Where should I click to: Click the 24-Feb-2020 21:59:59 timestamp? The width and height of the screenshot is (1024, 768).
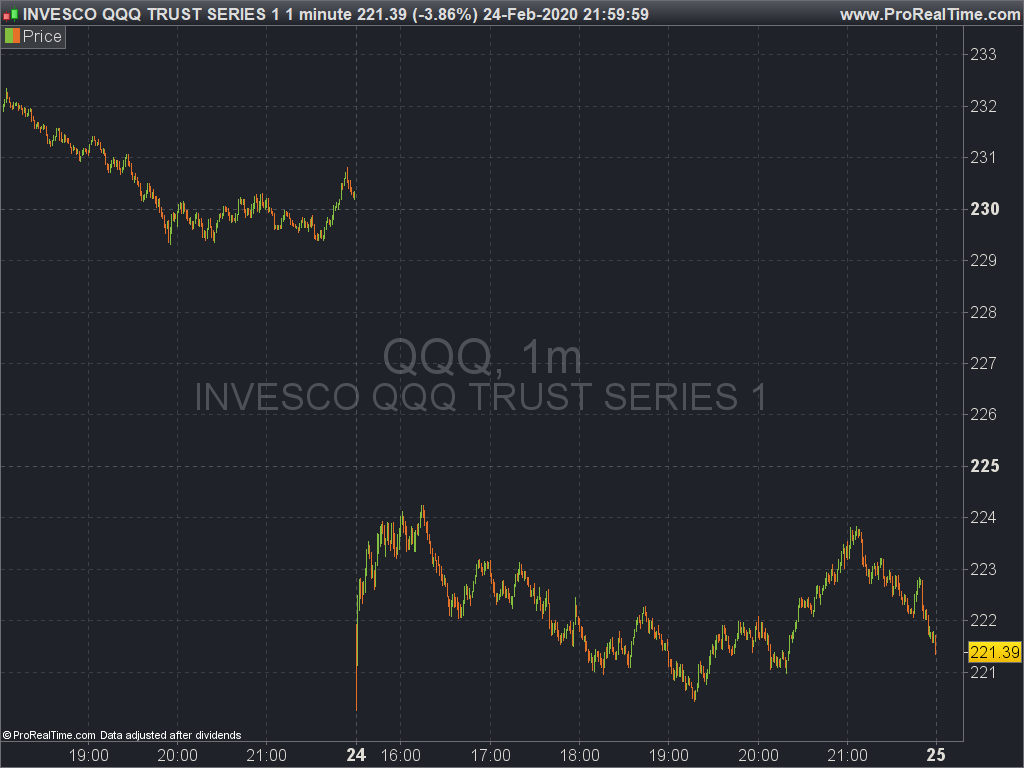566,14
